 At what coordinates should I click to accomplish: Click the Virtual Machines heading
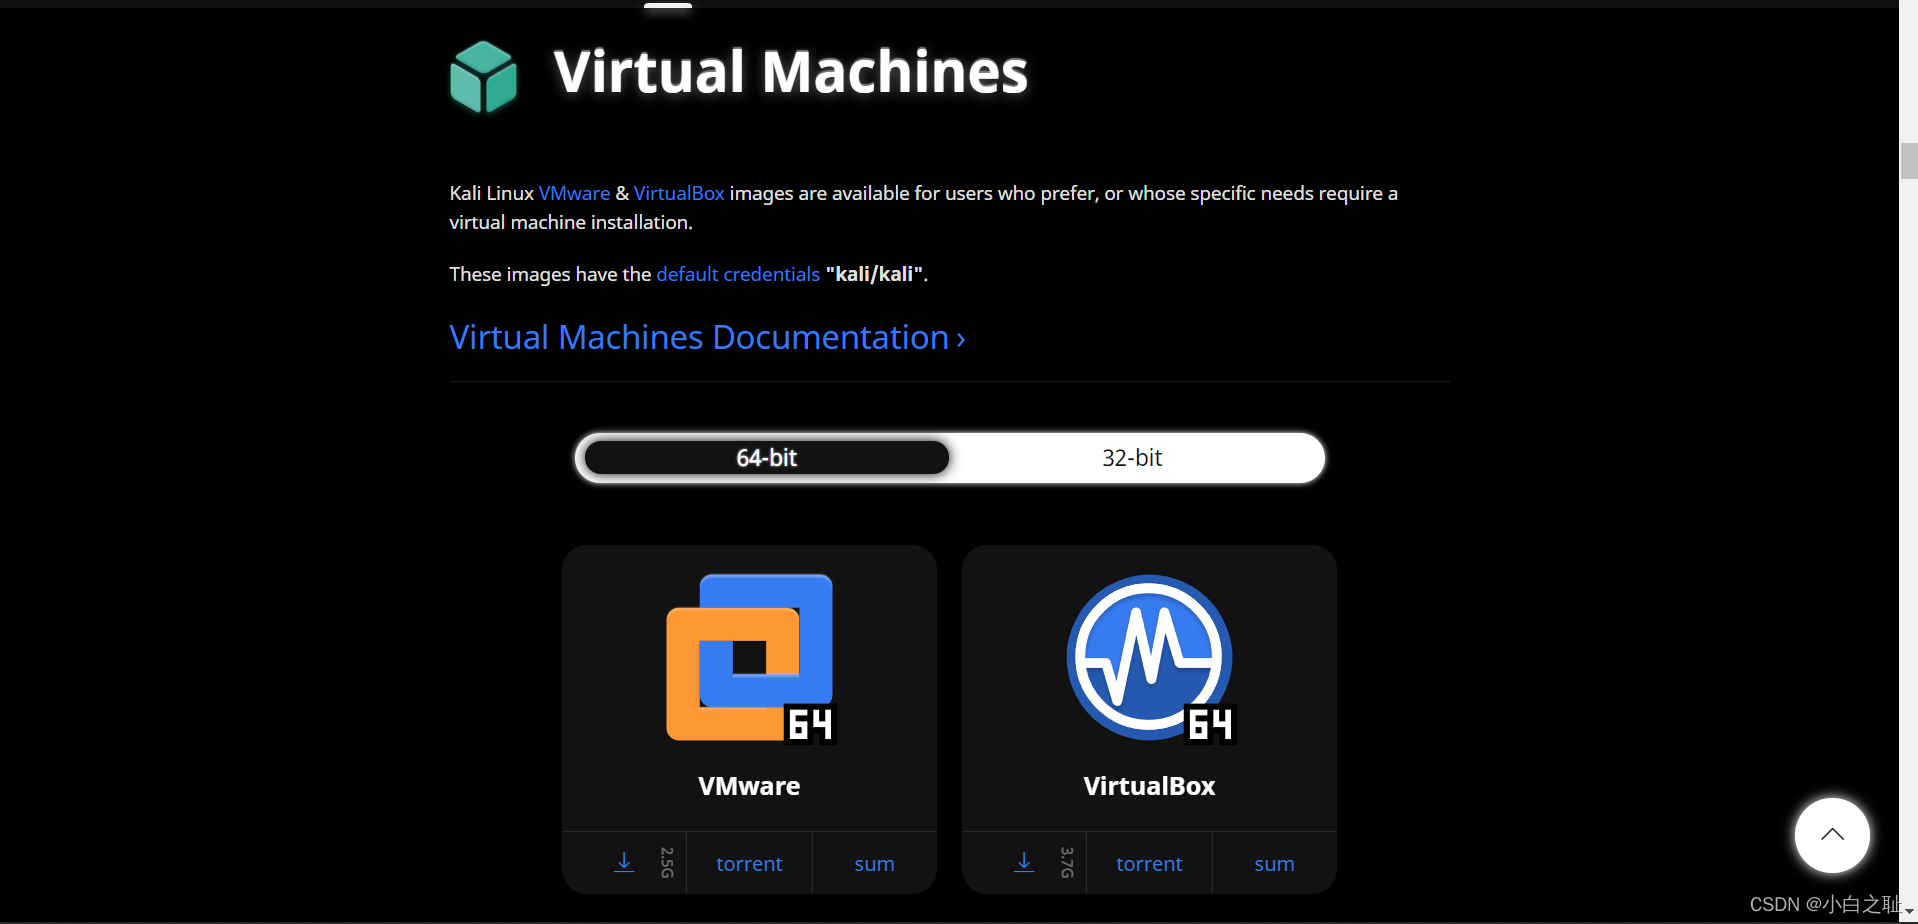(790, 72)
